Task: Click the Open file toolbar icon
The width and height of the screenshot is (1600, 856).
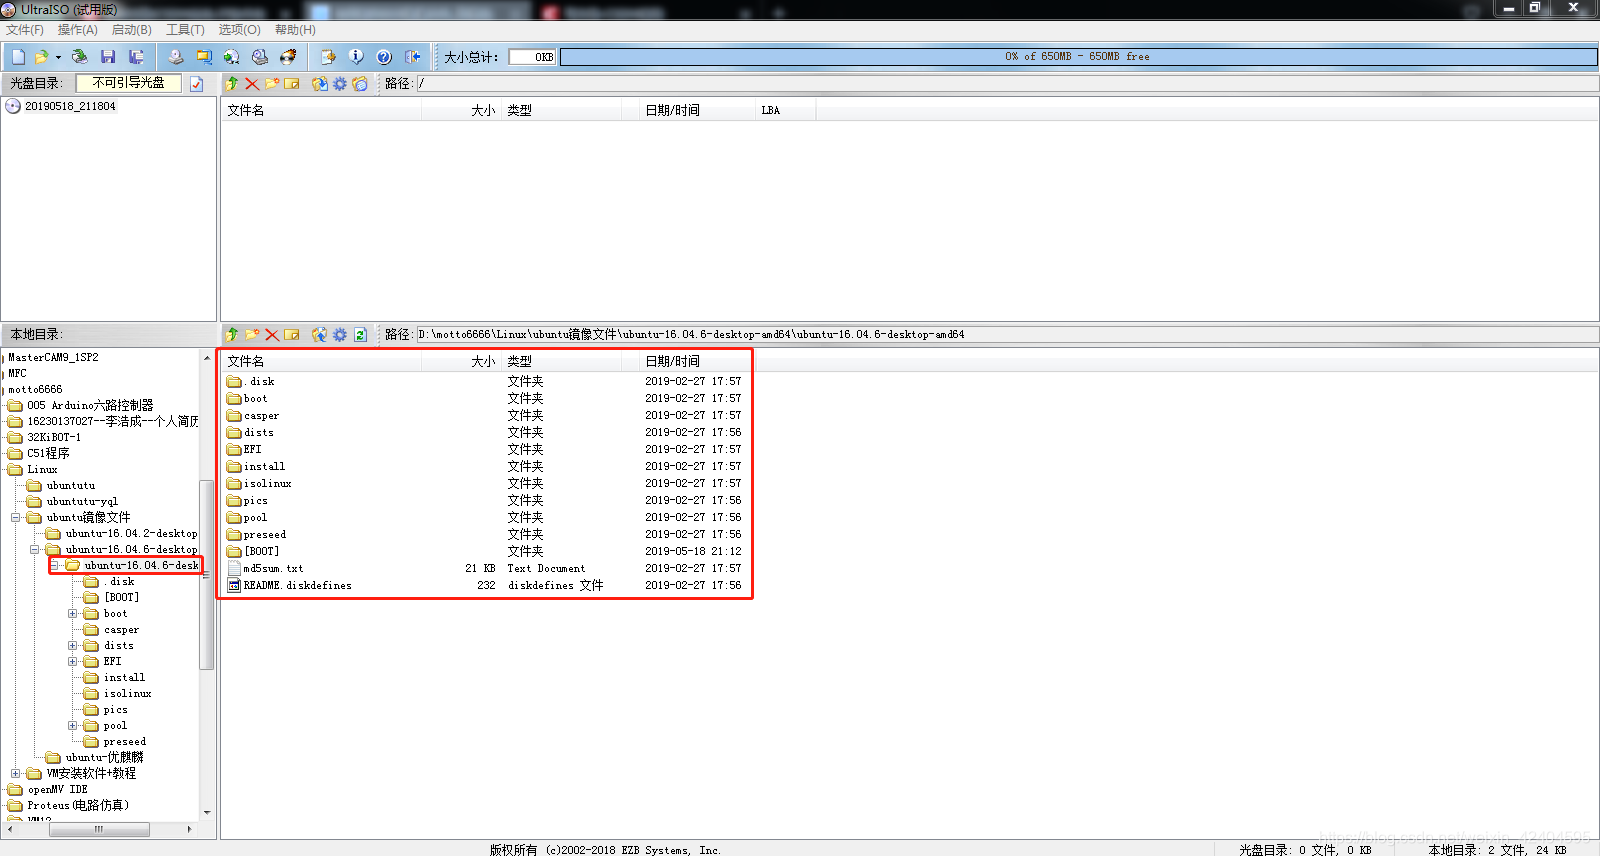Action: (x=41, y=57)
